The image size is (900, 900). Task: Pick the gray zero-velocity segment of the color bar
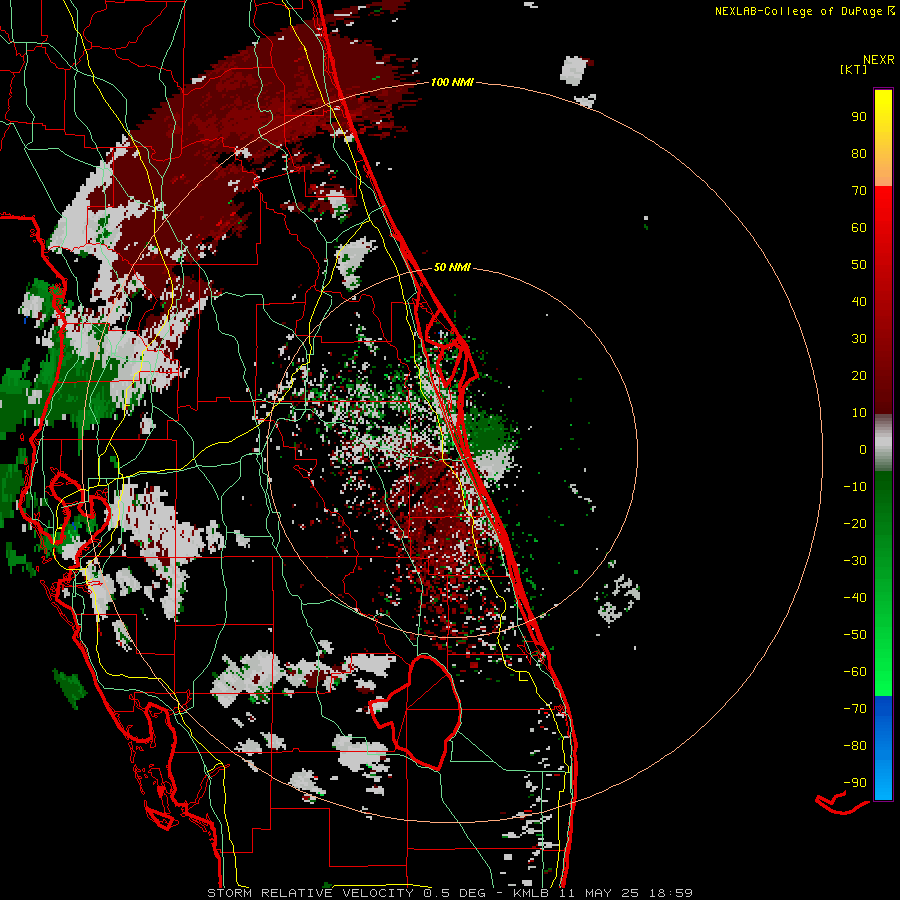tap(883, 443)
